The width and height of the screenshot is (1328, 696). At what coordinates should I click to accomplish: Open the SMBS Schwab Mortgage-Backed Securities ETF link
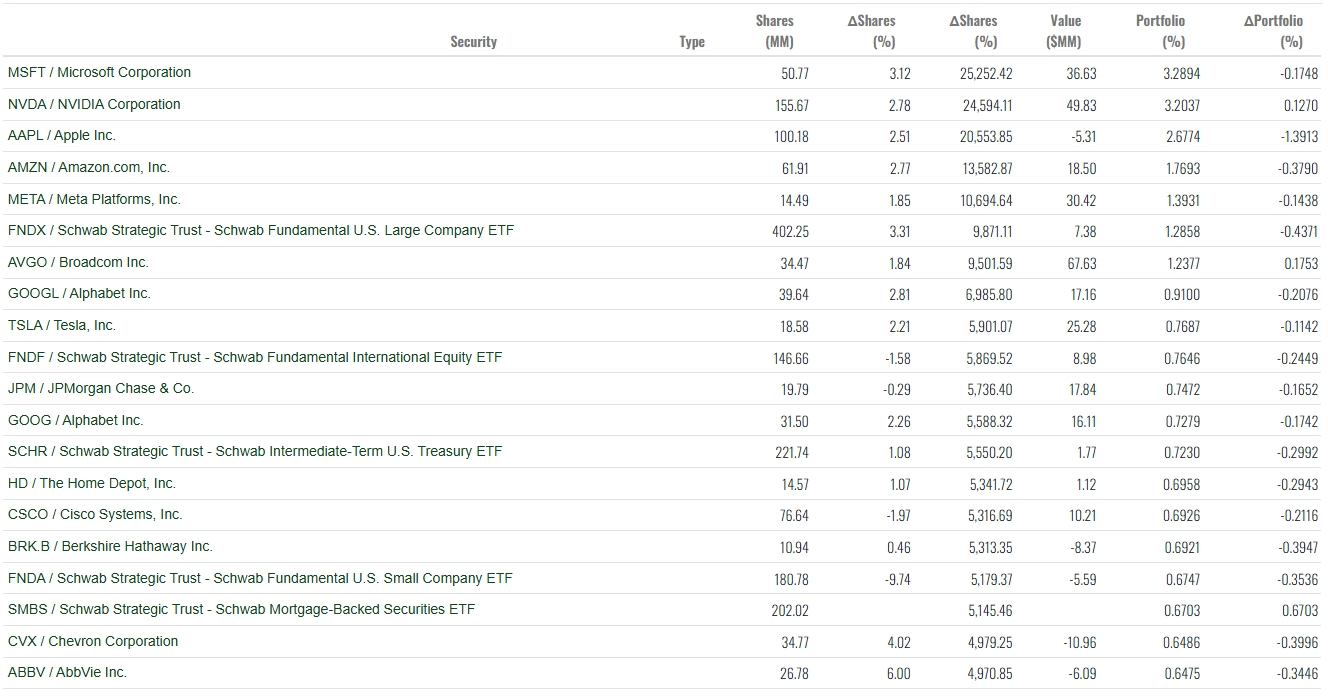[241, 609]
